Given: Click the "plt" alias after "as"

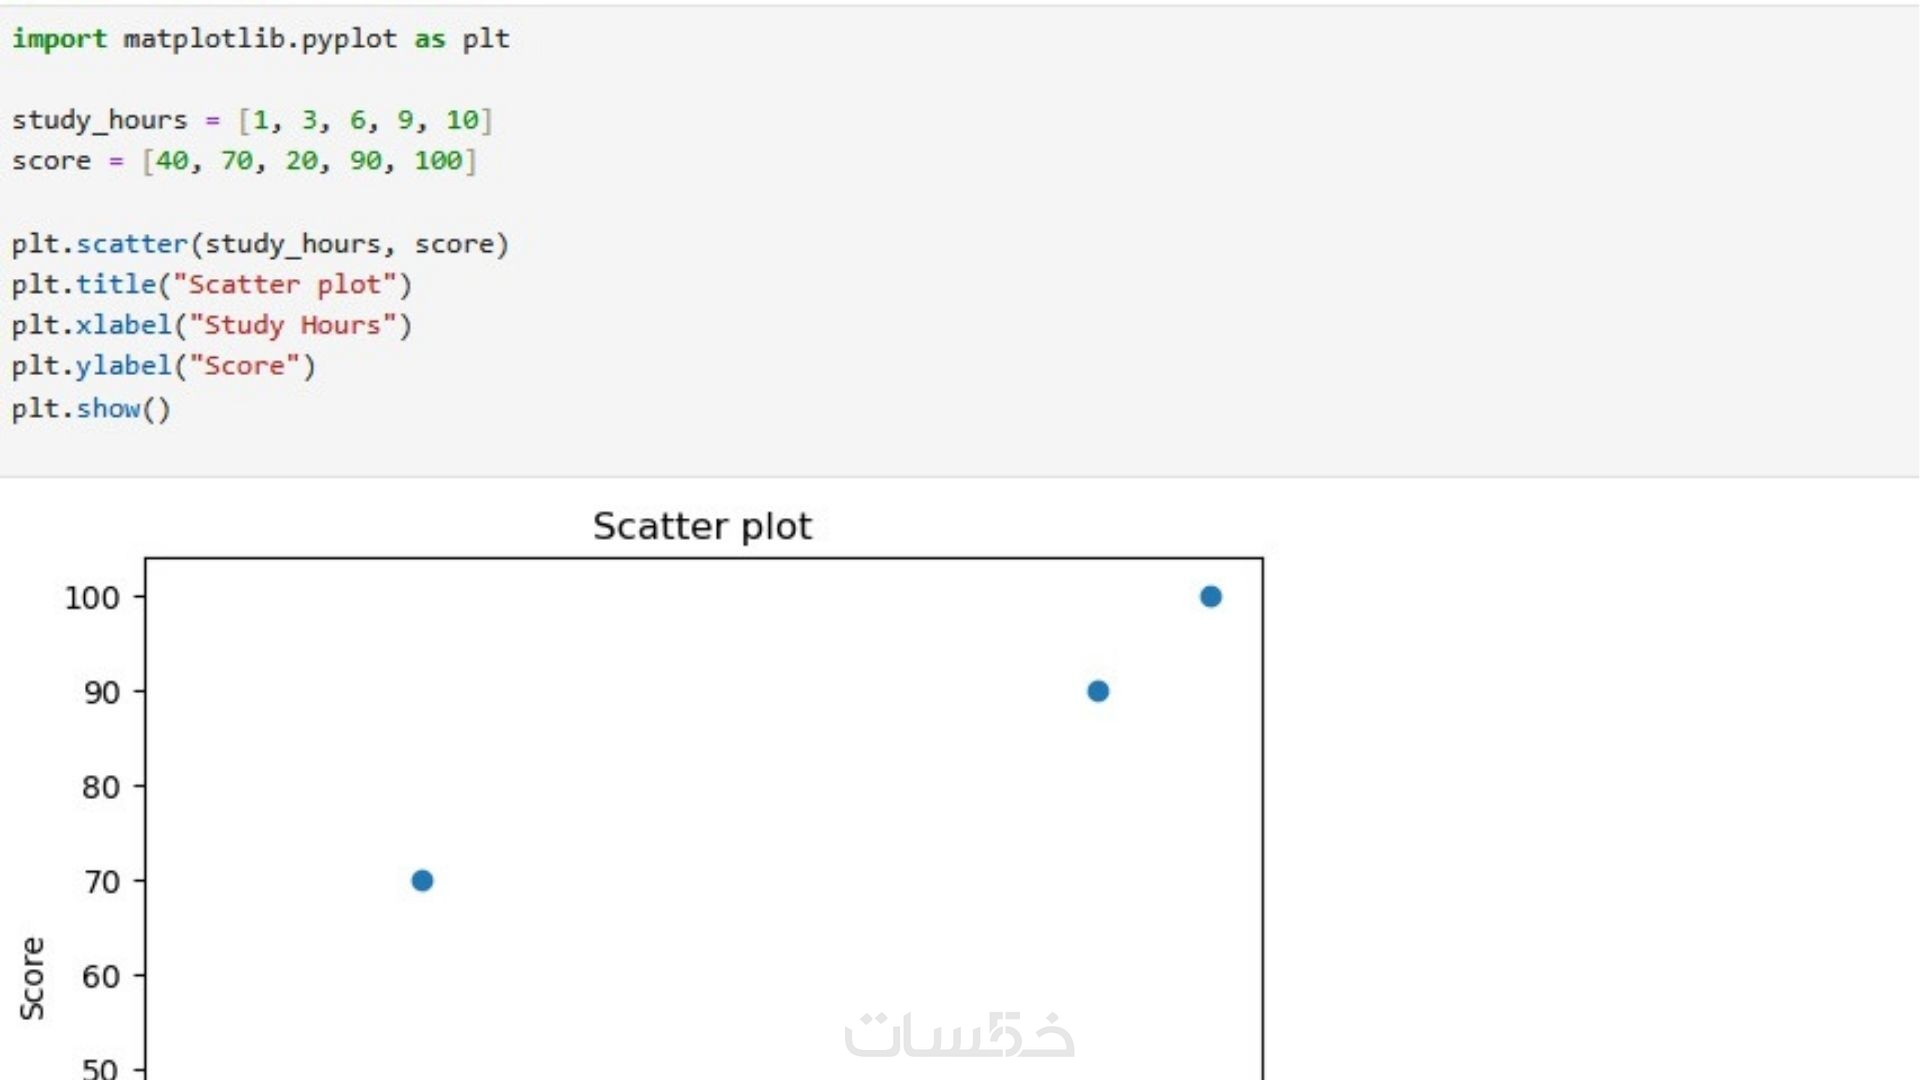Looking at the screenshot, I should pos(486,39).
